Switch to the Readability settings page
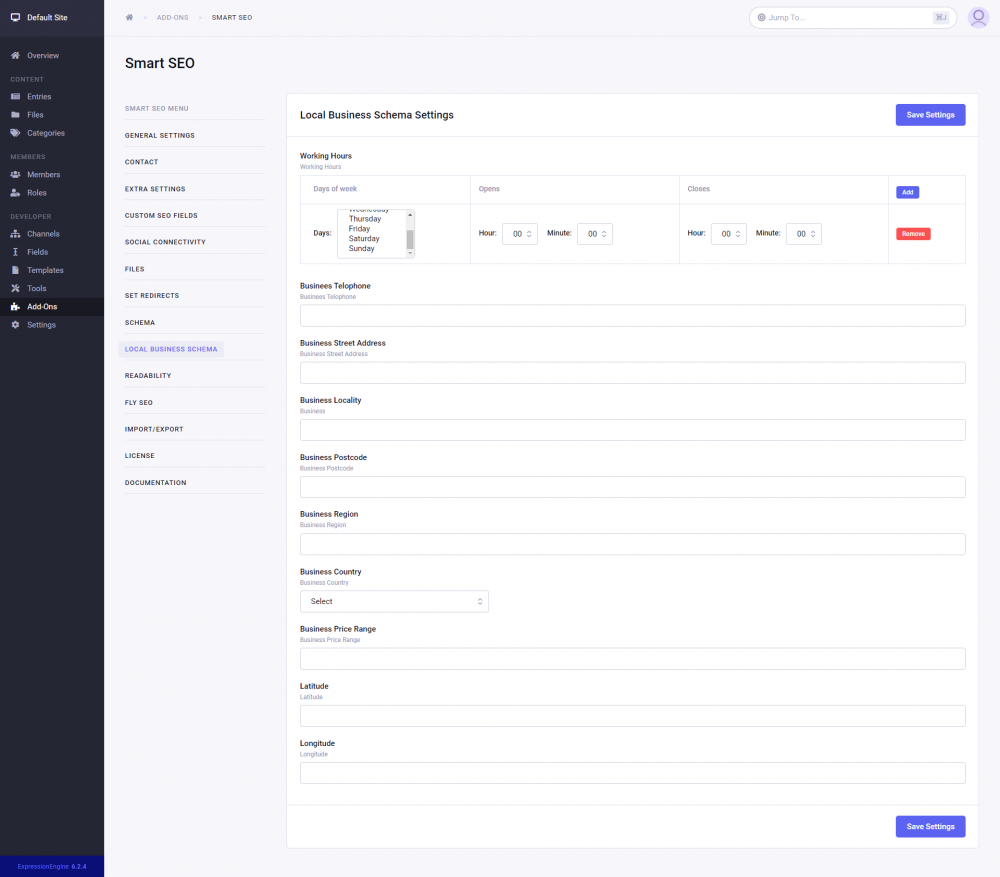Screen dimensions: 1000x877 146,375
